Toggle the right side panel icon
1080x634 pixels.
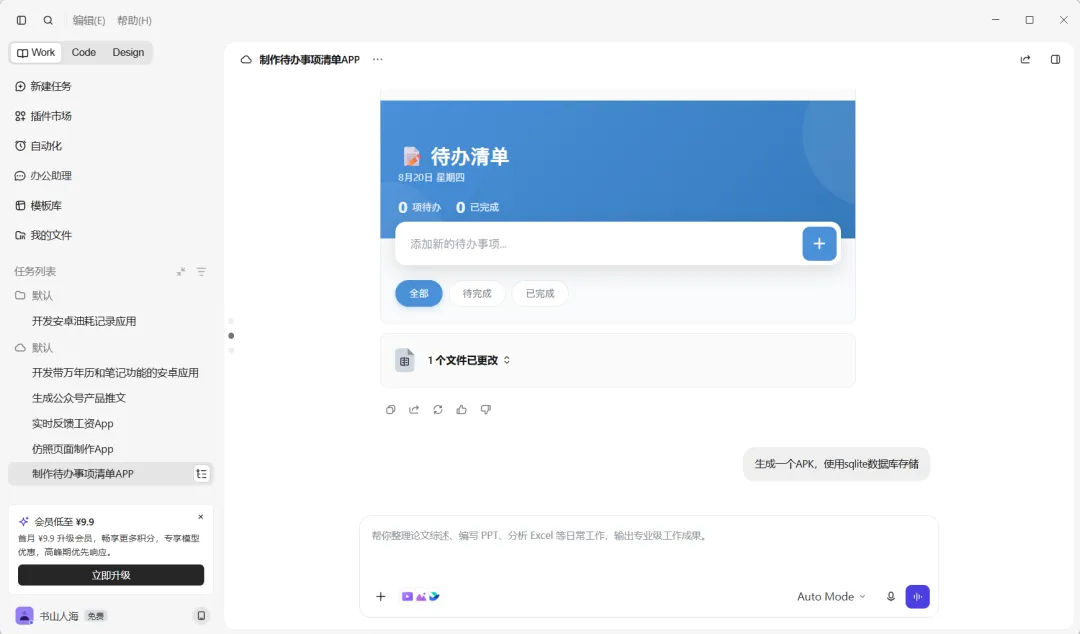[x=1055, y=60]
